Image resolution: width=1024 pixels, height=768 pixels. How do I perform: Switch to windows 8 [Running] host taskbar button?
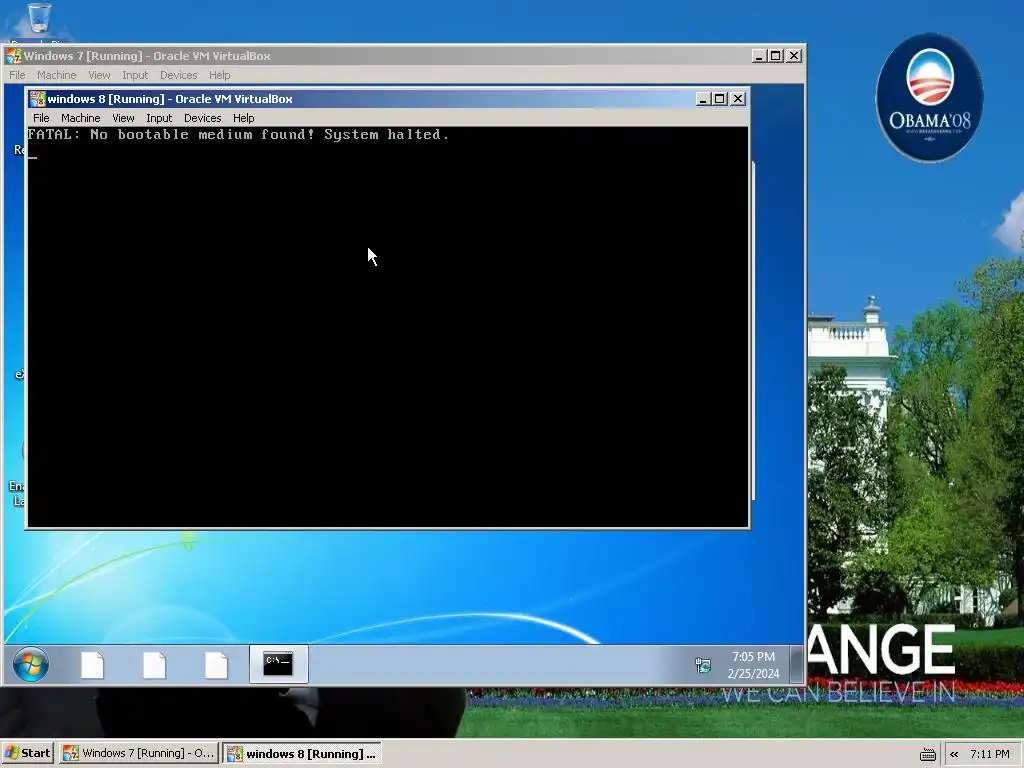tap(302, 753)
